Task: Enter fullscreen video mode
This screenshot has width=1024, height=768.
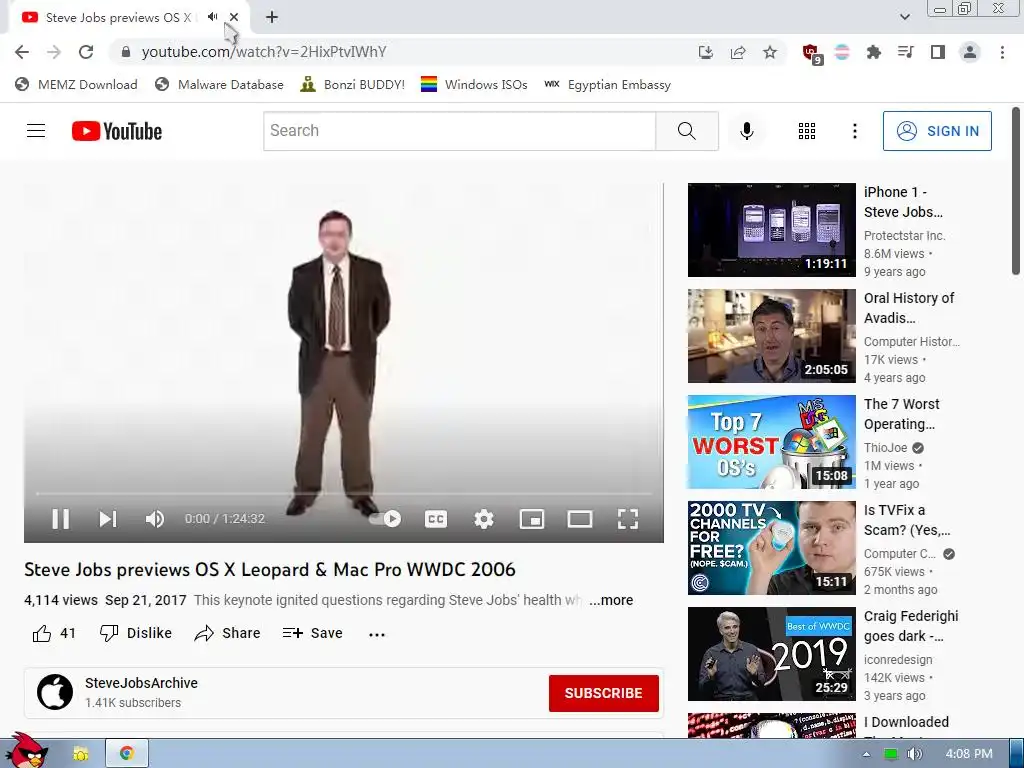Action: point(628,519)
